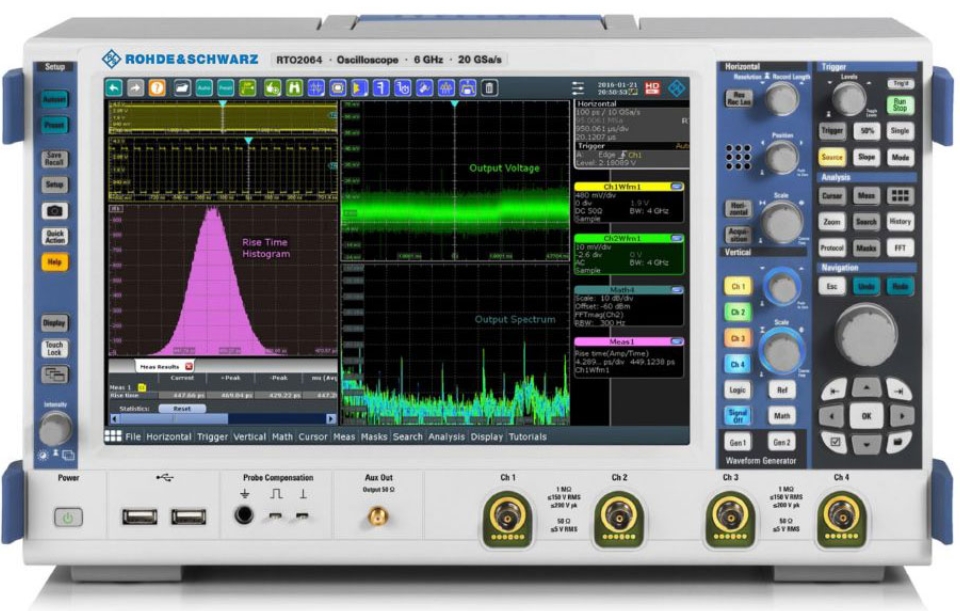Open the menu grid icon beside File

pos(114,437)
